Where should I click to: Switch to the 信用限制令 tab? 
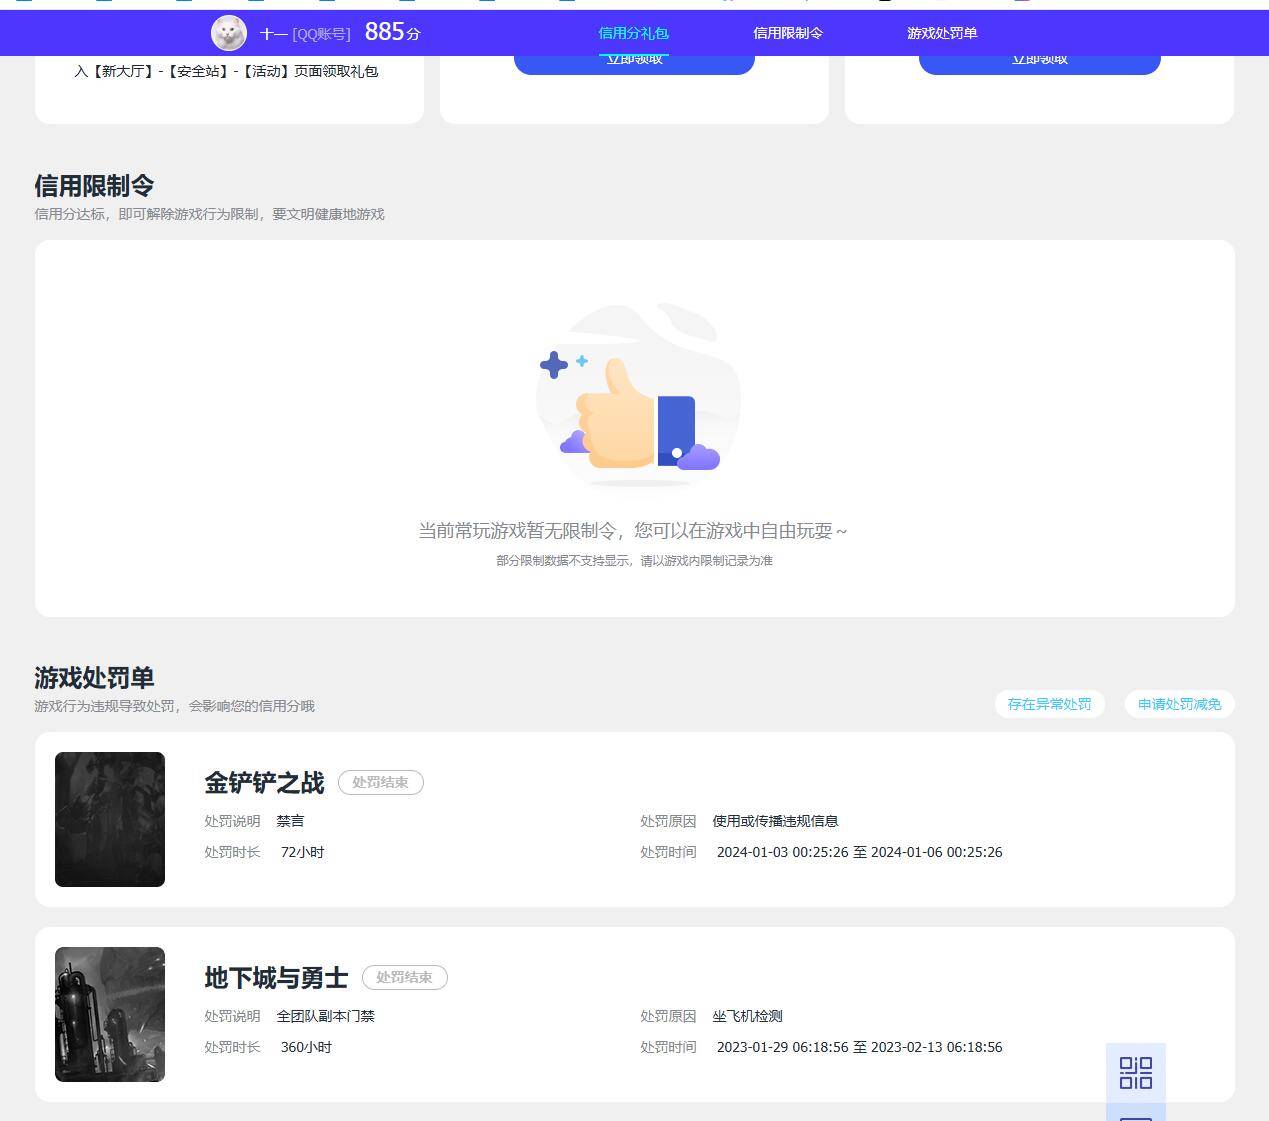(788, 32)
